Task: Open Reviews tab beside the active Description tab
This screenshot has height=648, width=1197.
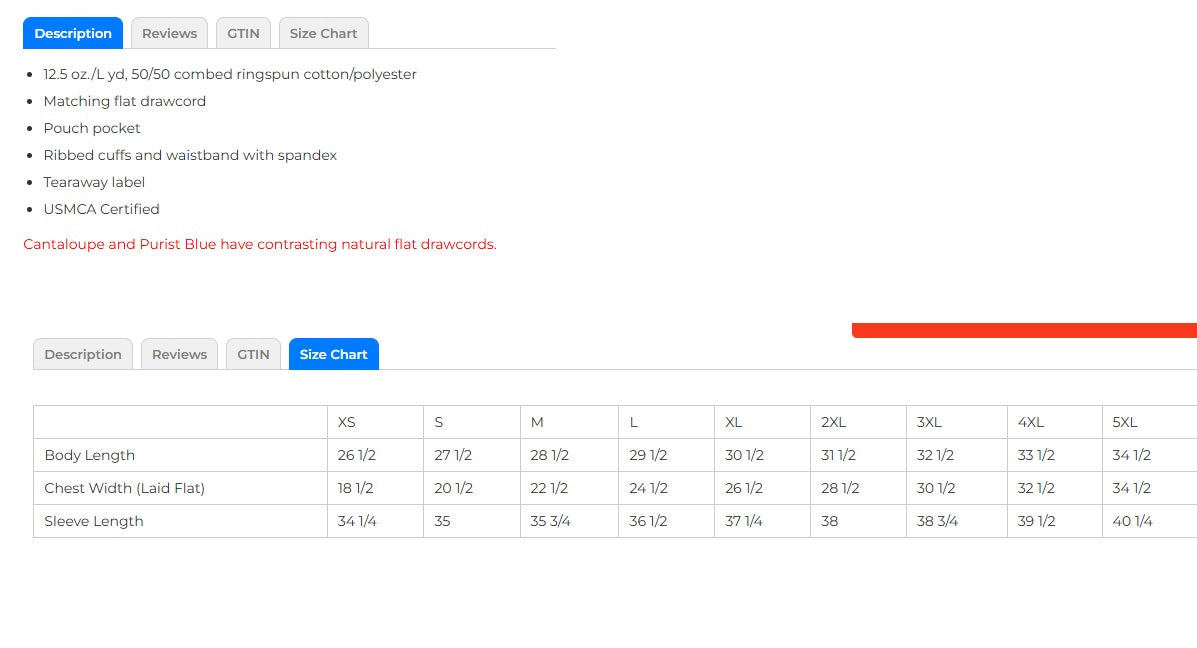Action: (x=169, y=33)
